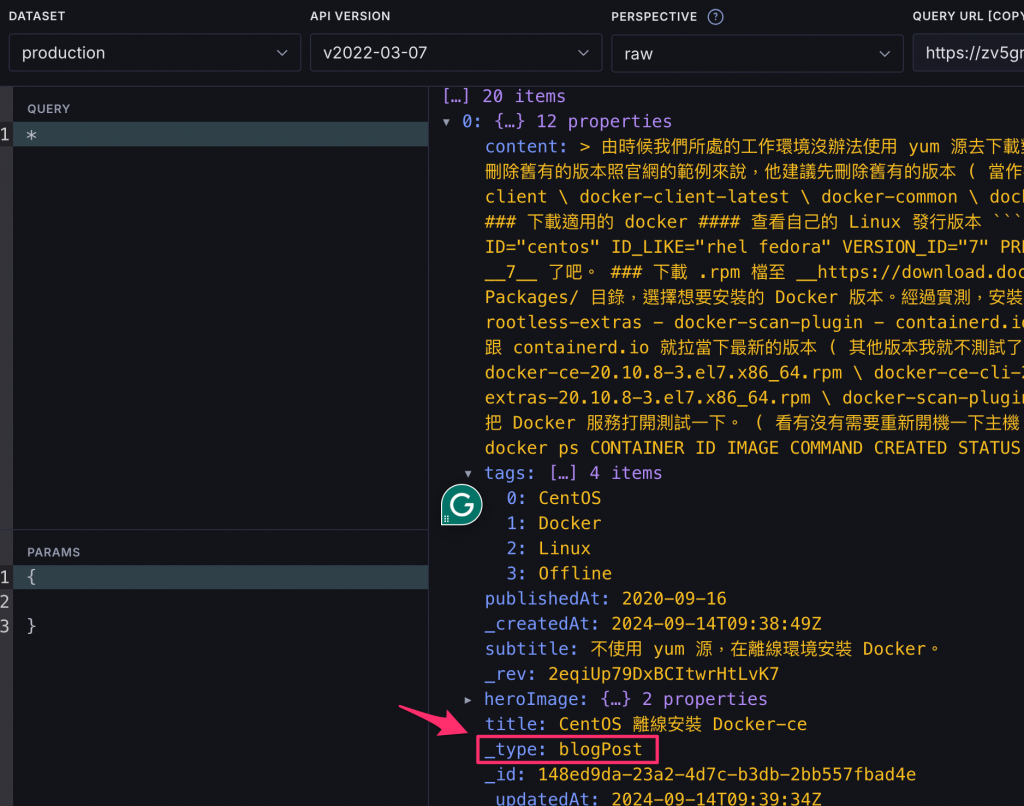1024x806 pixels.
Task: Click the query editor line with asterisk
Action: click(221, 135)
